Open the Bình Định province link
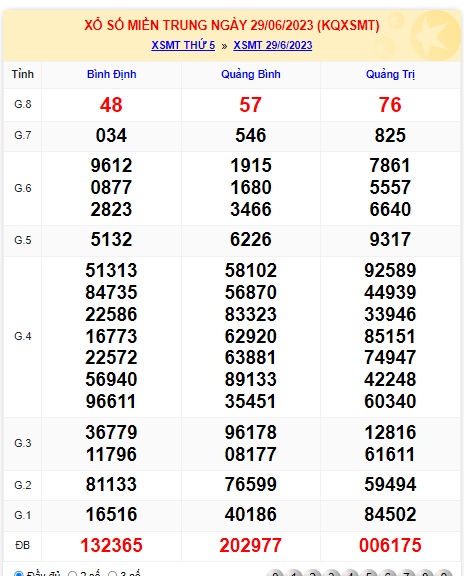The image size is (464, 576). pyautogui.click(x=111, y=74)
